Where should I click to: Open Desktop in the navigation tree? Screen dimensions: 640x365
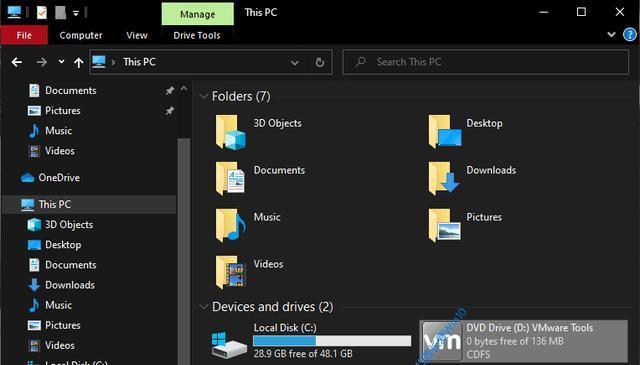63,245
